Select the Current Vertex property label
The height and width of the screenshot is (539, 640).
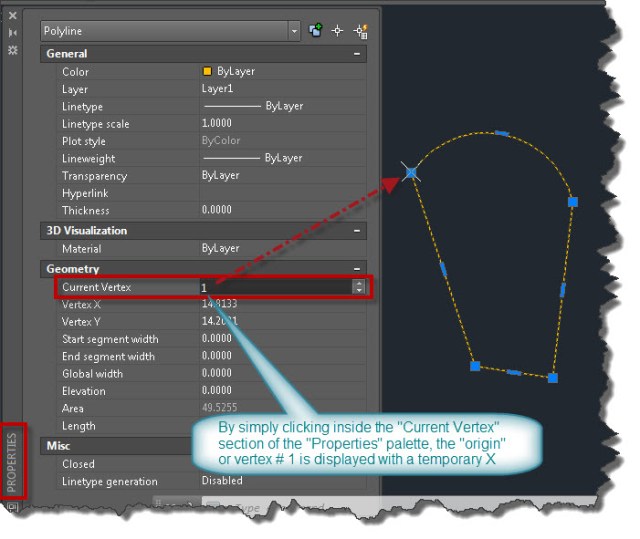[x=96, y=287]
